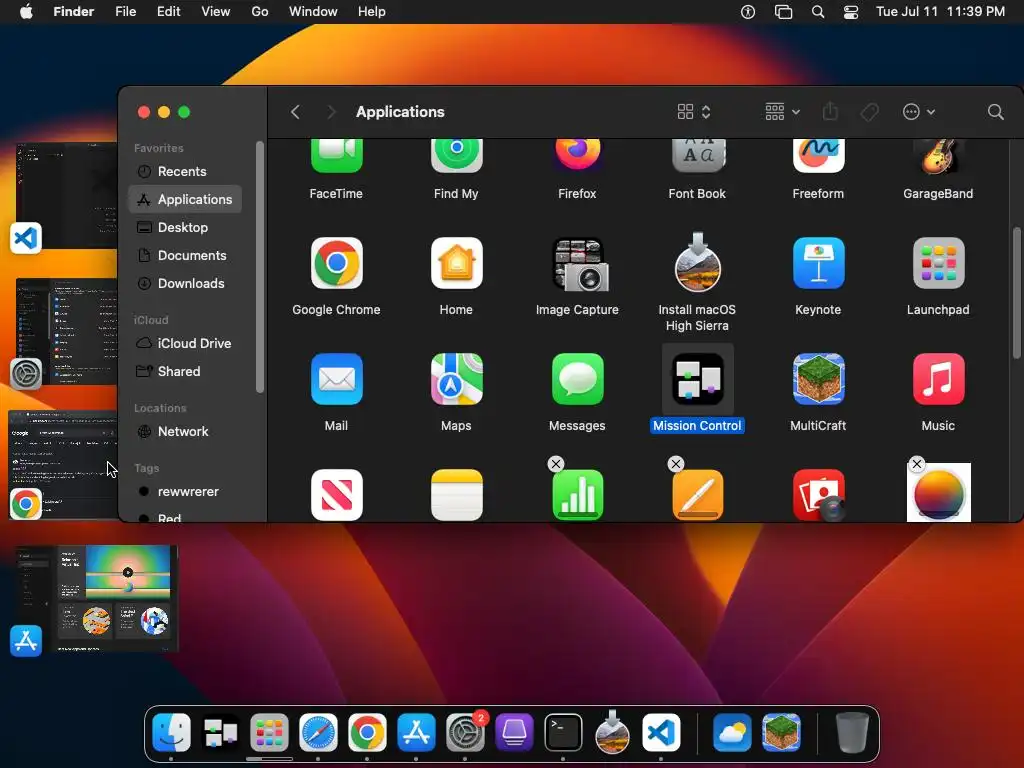Select Install macOS High Sierra icon

pos(697,263)
